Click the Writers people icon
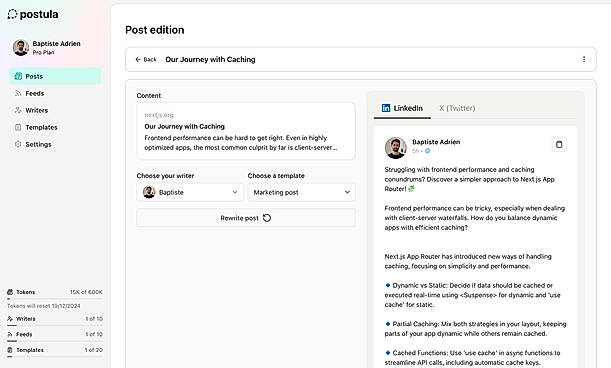This screenshot has width=611, height=368. [x=18, y=110]
